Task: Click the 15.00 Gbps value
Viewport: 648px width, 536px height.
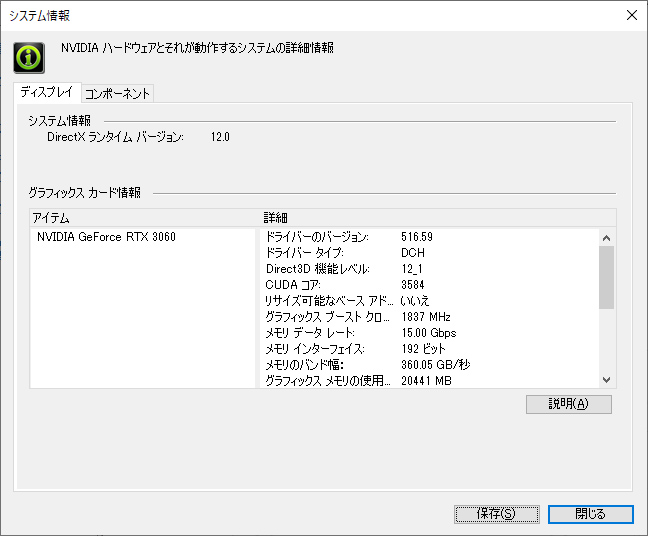Action: [x=429, y=333]
